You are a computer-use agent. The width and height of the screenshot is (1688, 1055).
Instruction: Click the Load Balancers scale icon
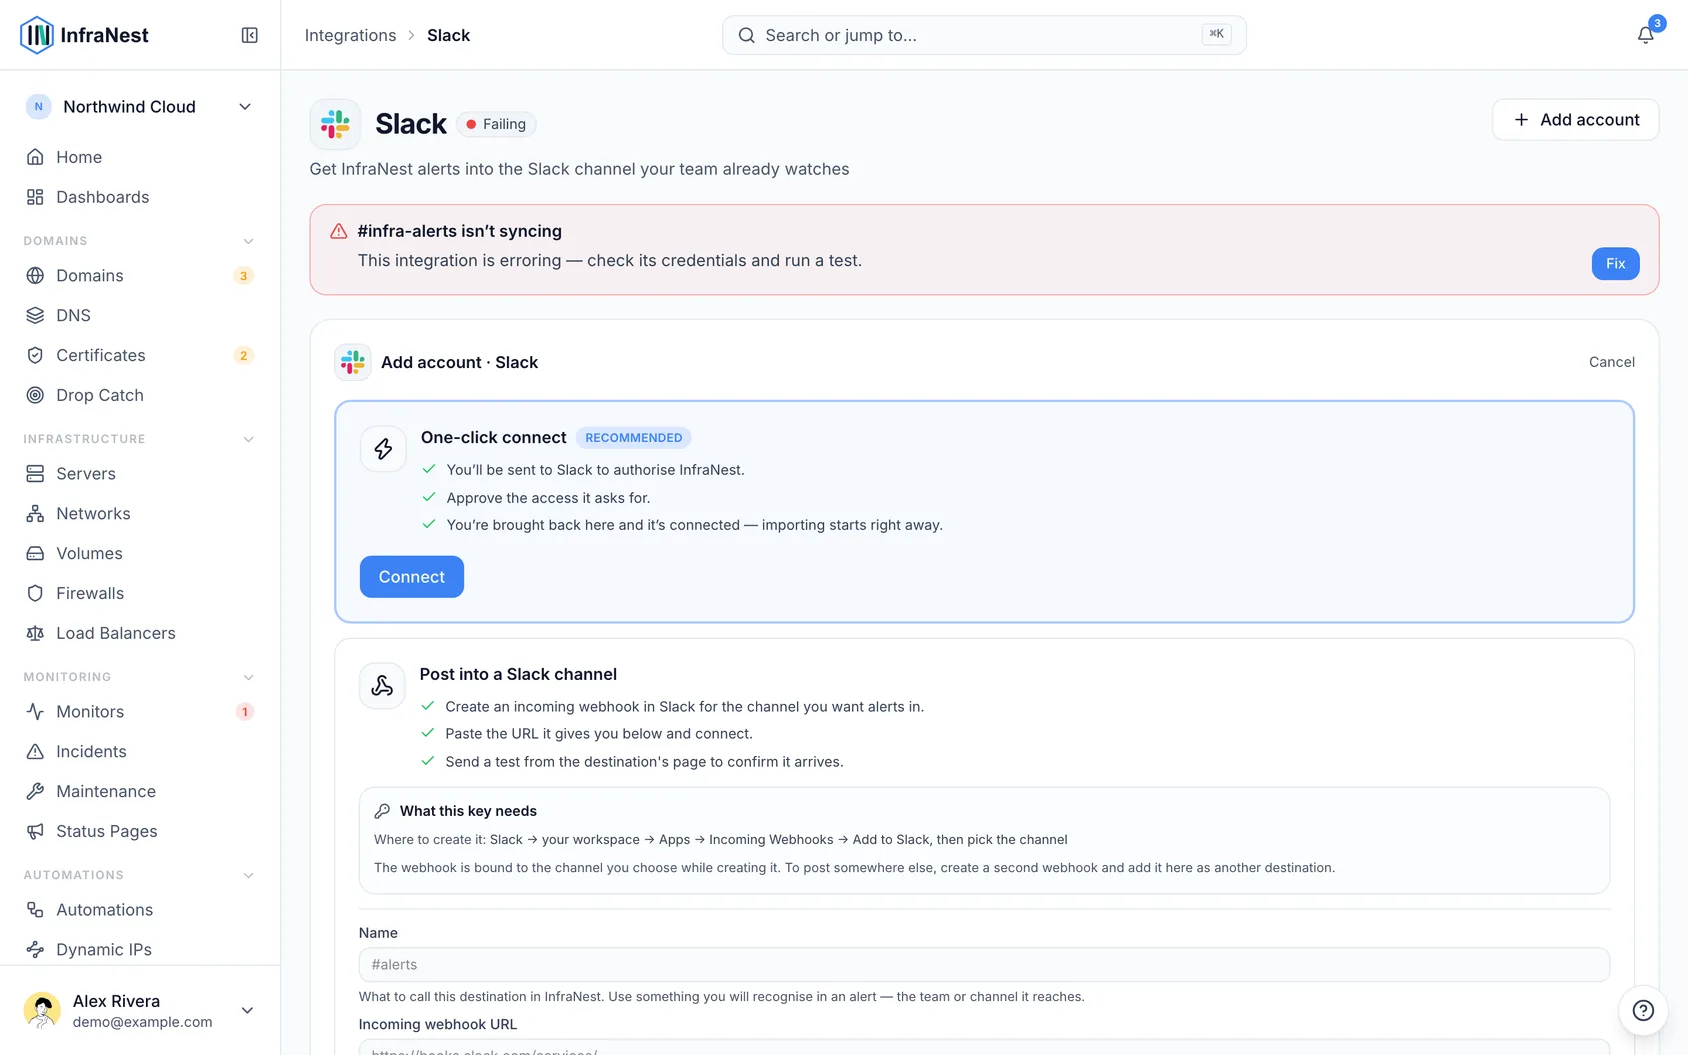coord(35,633)
